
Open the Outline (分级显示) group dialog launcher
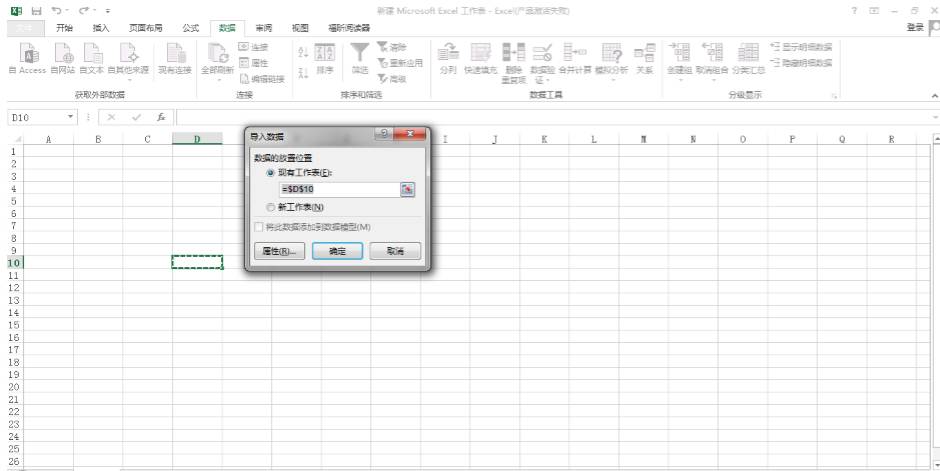pyautogui.click(x=834, y=96)
